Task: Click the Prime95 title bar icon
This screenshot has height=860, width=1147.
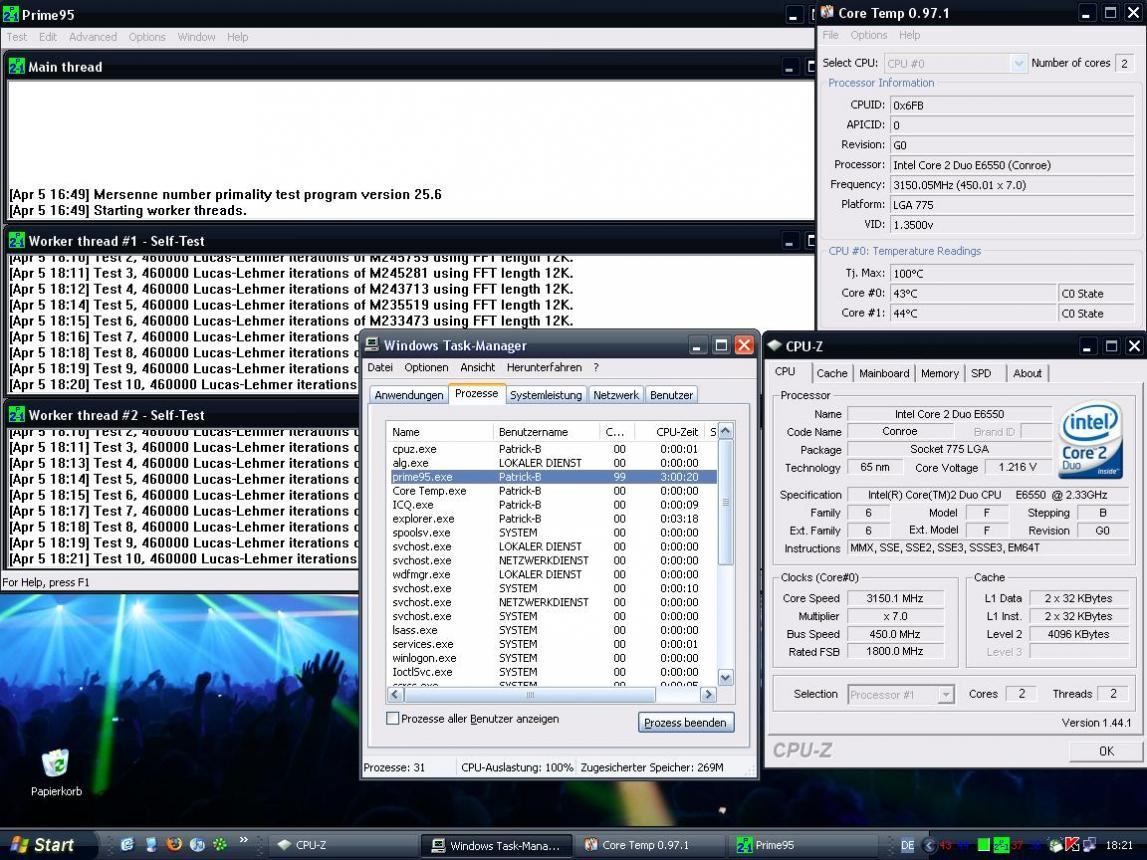Action: 11,14
